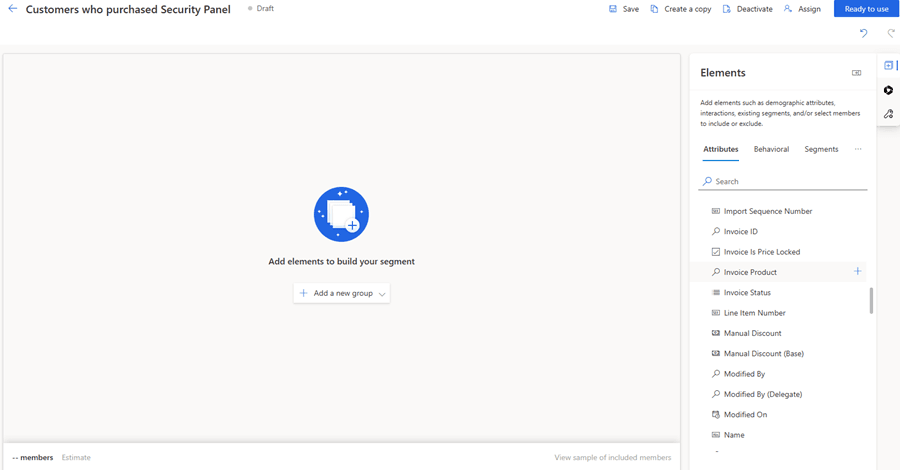Open more tabs ellipsis menu

857,149
